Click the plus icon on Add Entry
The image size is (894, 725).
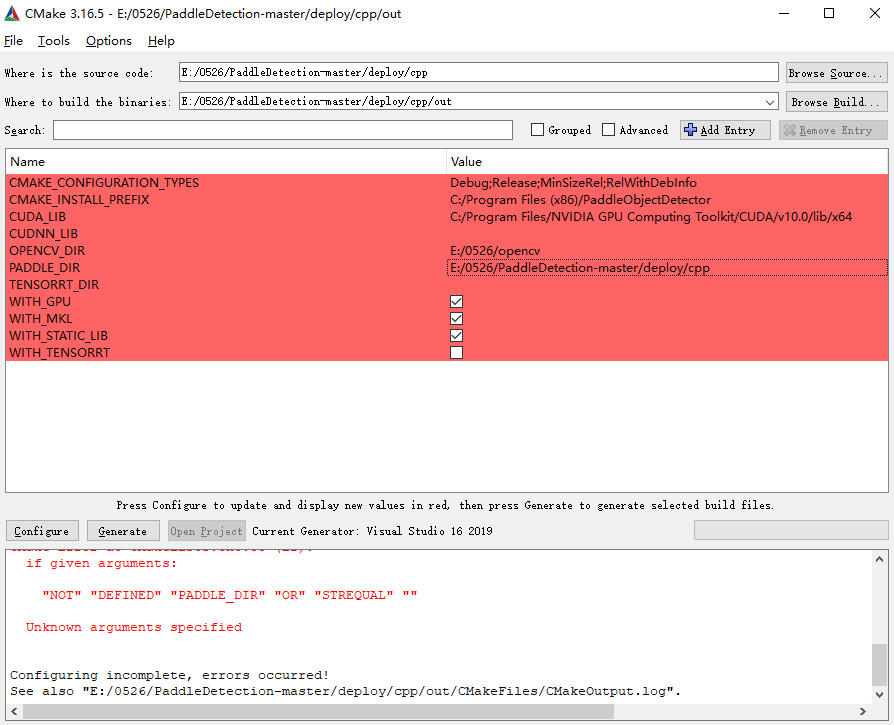(690, 130)
